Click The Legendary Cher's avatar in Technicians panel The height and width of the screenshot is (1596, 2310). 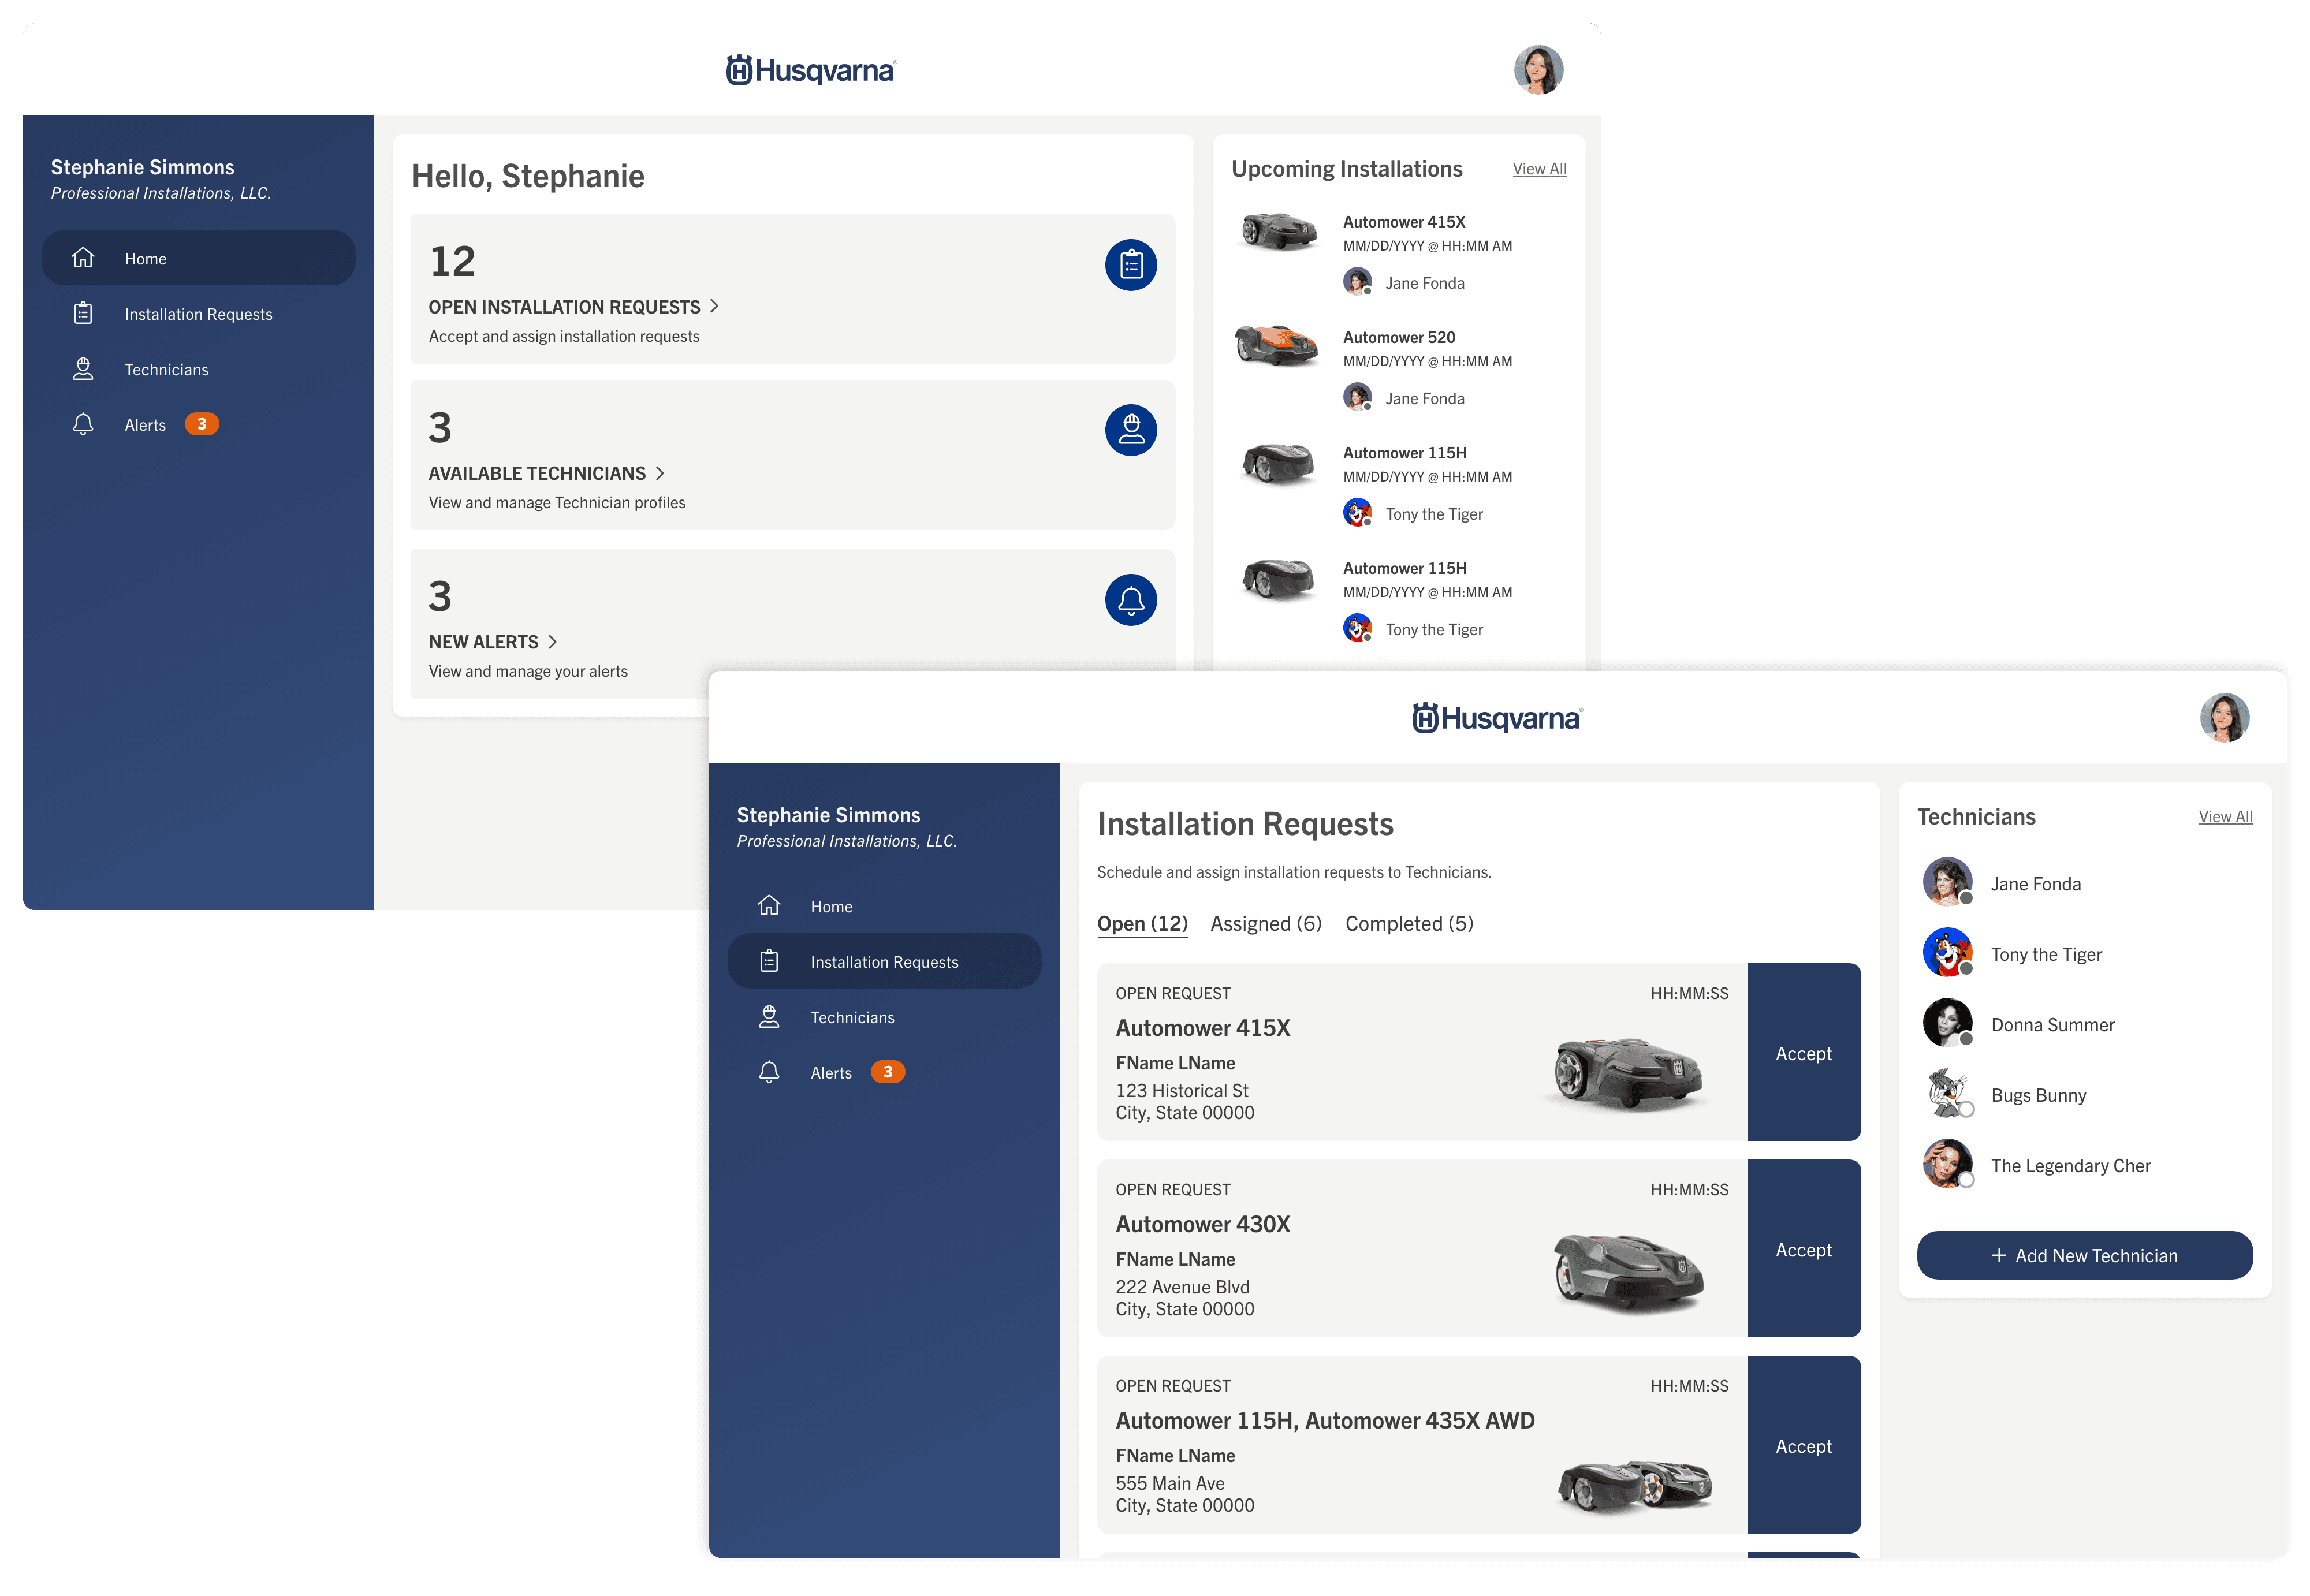coord(1948,1165)
